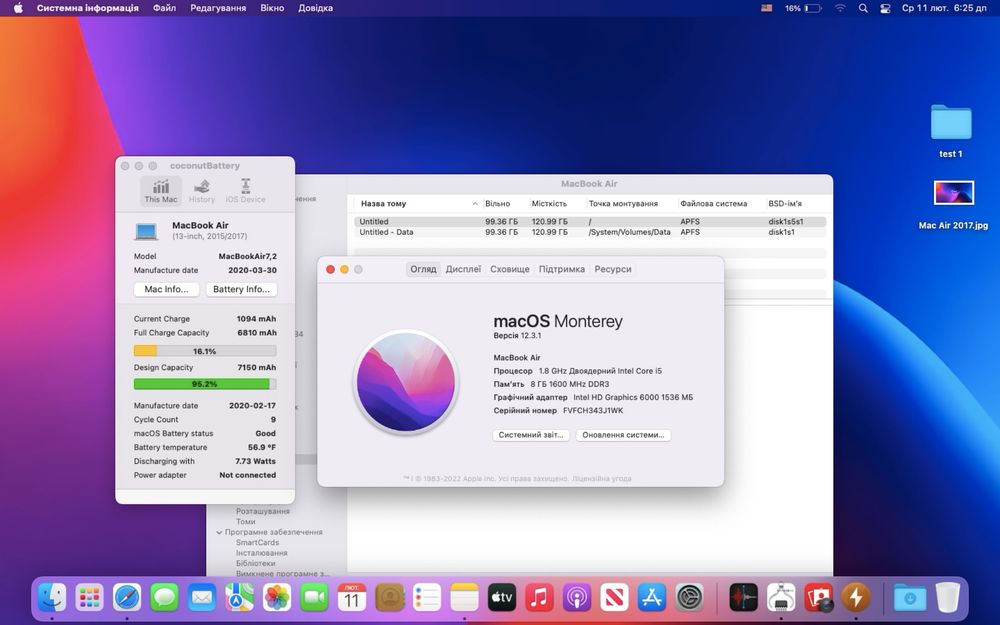Screen dimensions: 1000x625
Task: Select Mac Air 2017.jpg desktop thumbnail
Action: point(953,193)
